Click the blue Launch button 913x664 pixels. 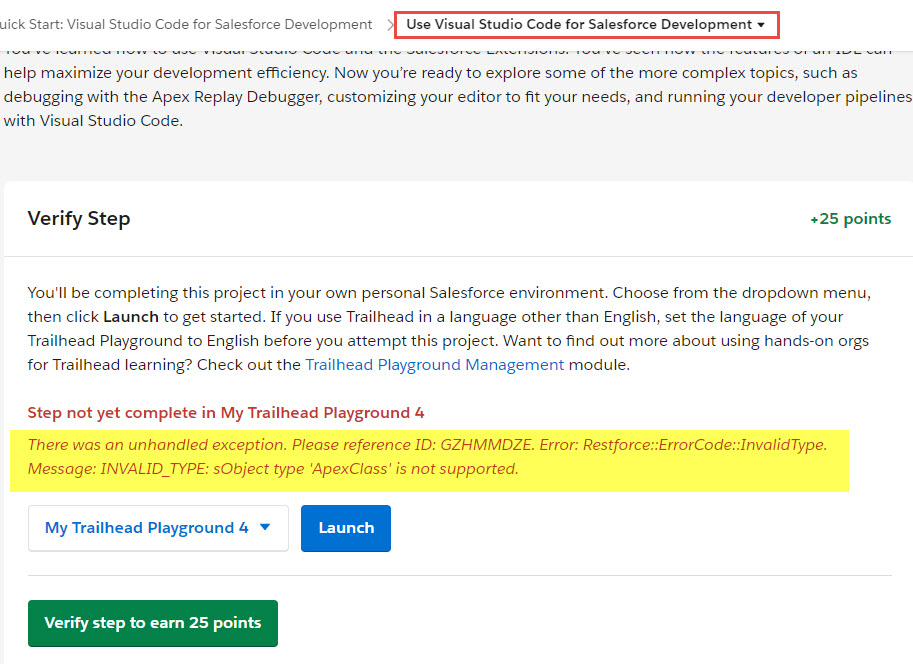346,528
